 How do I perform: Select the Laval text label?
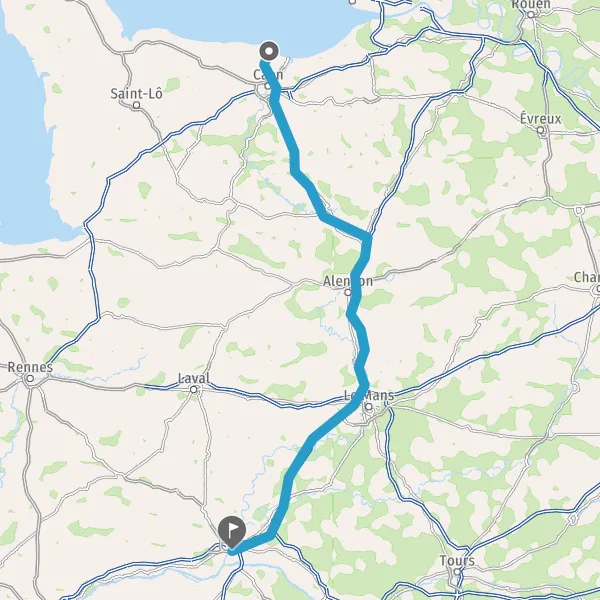tap(194, 378)
